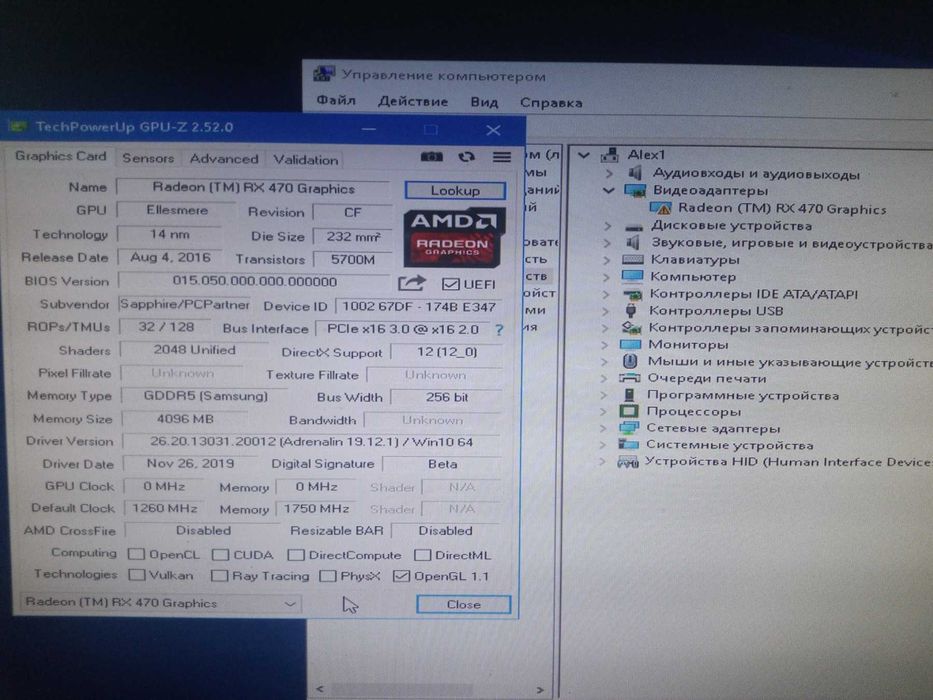This screenshot has height=700, width=933.
Task: Click the Lookup button
Action: tap(455, 190)
